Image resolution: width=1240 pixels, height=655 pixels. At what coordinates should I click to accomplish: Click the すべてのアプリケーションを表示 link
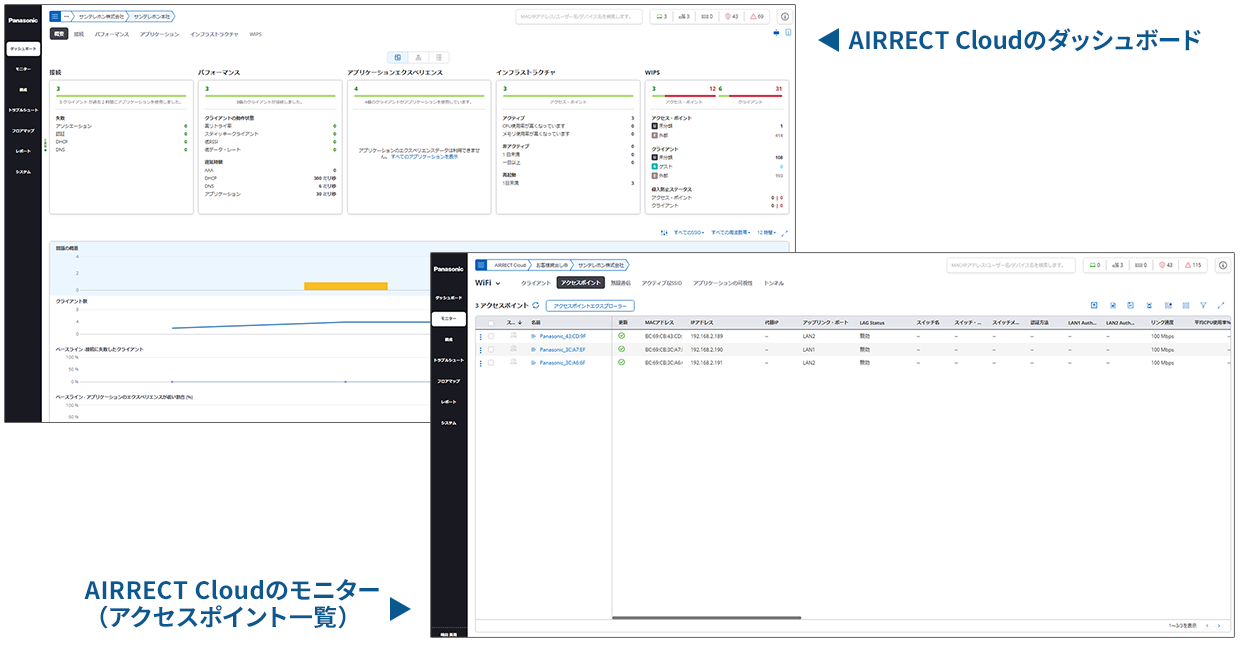424,157
